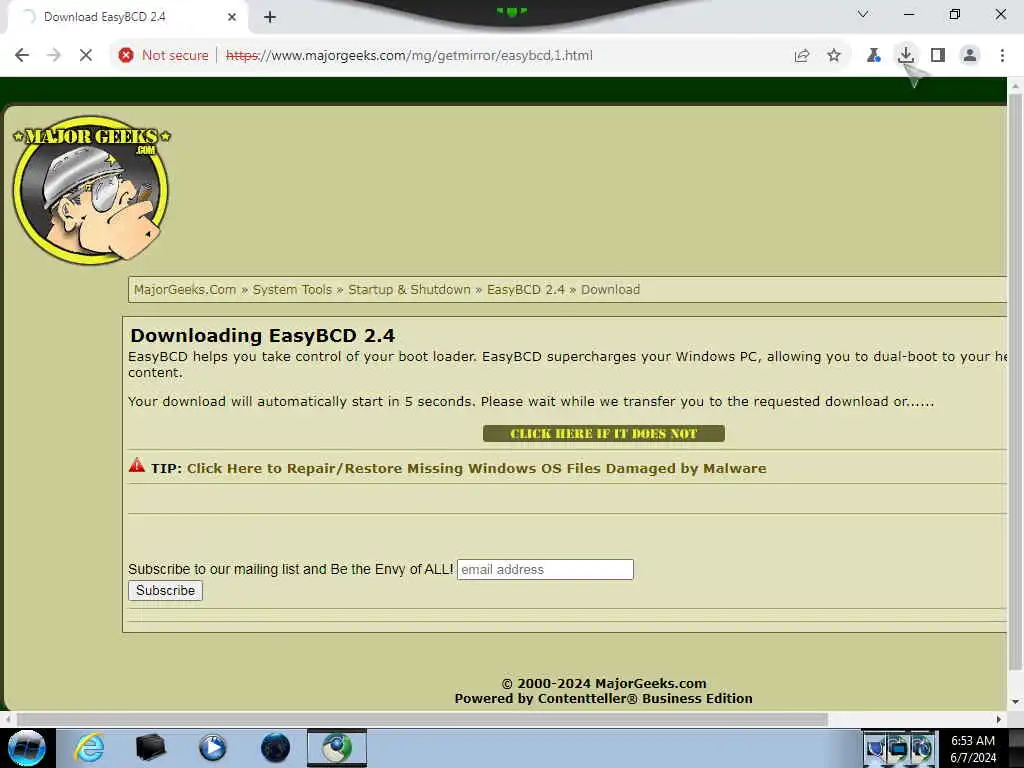The width and height of the screenshot is (1024, 768).
Task: Open System Tools breadcrumb link
Action: click(292, 289)
